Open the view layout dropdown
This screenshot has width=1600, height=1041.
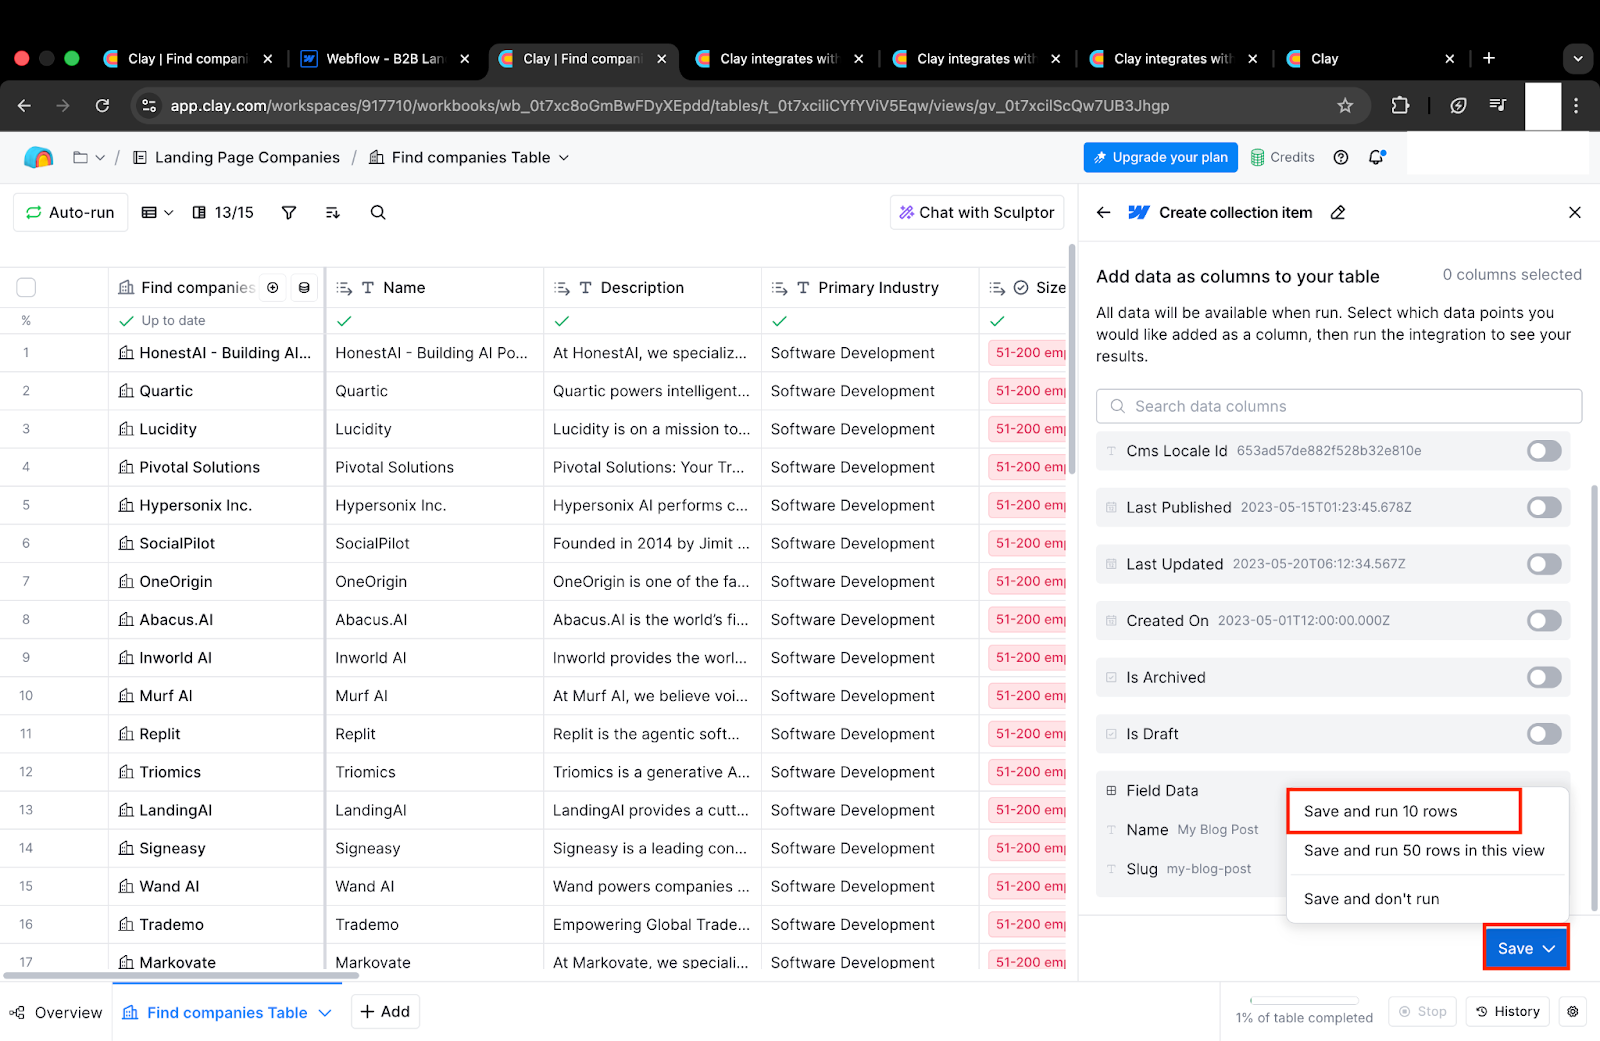point(157,212)
